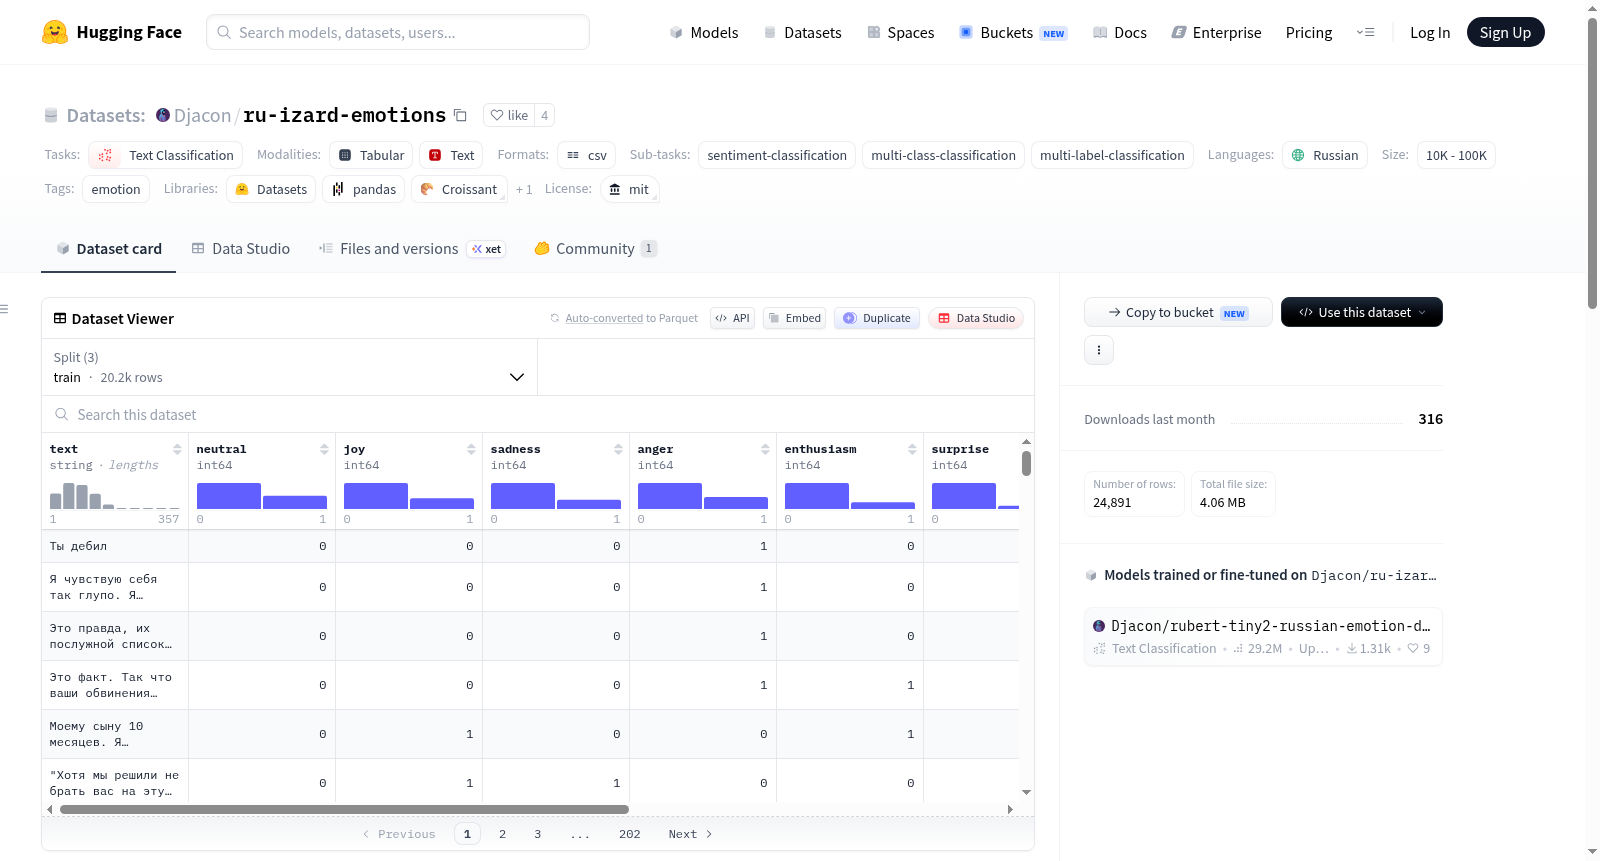Click the table horizontal scrollbar thumb

[x=344, y=809]
